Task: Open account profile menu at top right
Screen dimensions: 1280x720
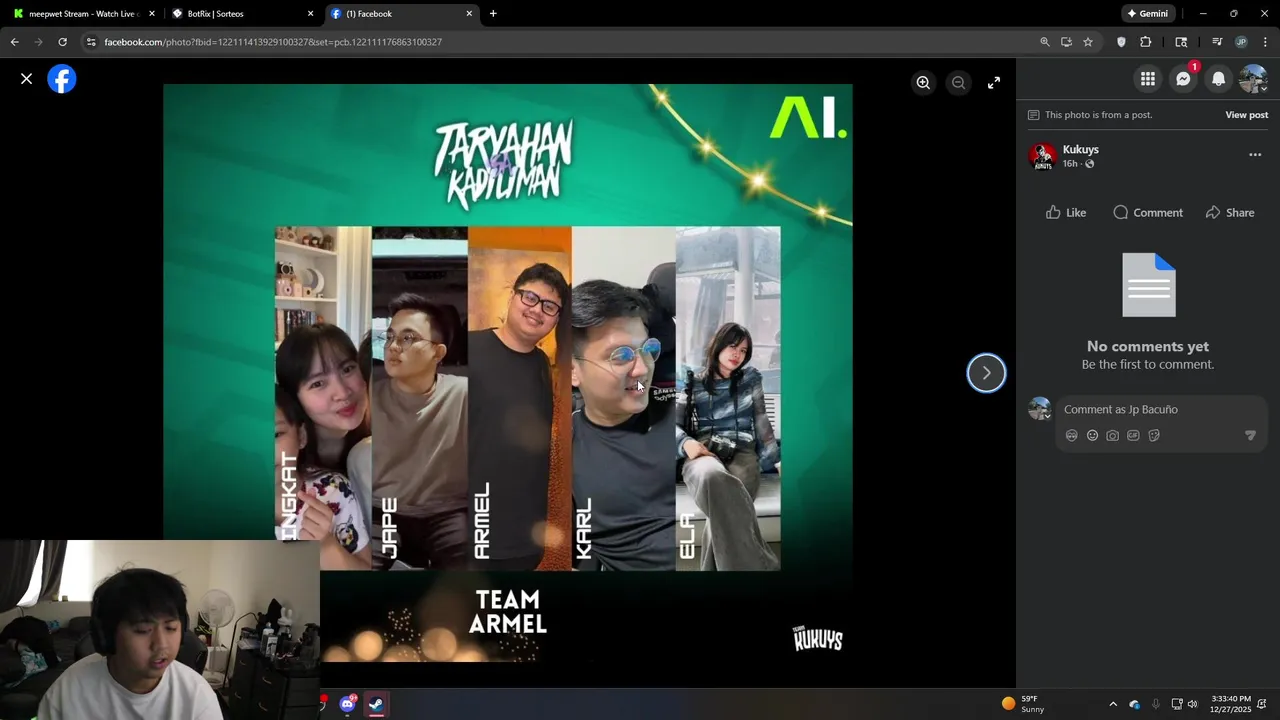Action: click(1253, 79)
